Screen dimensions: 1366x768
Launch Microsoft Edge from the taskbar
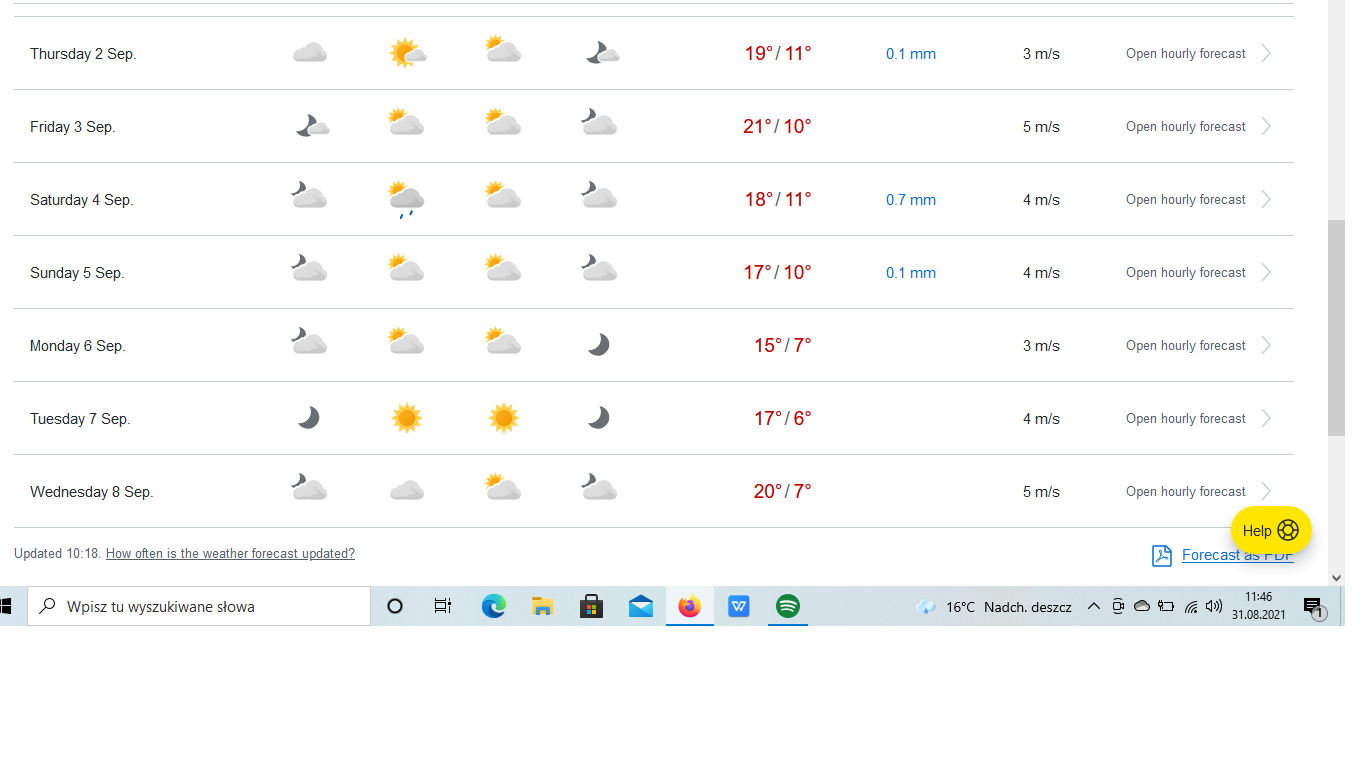(494, 606)
